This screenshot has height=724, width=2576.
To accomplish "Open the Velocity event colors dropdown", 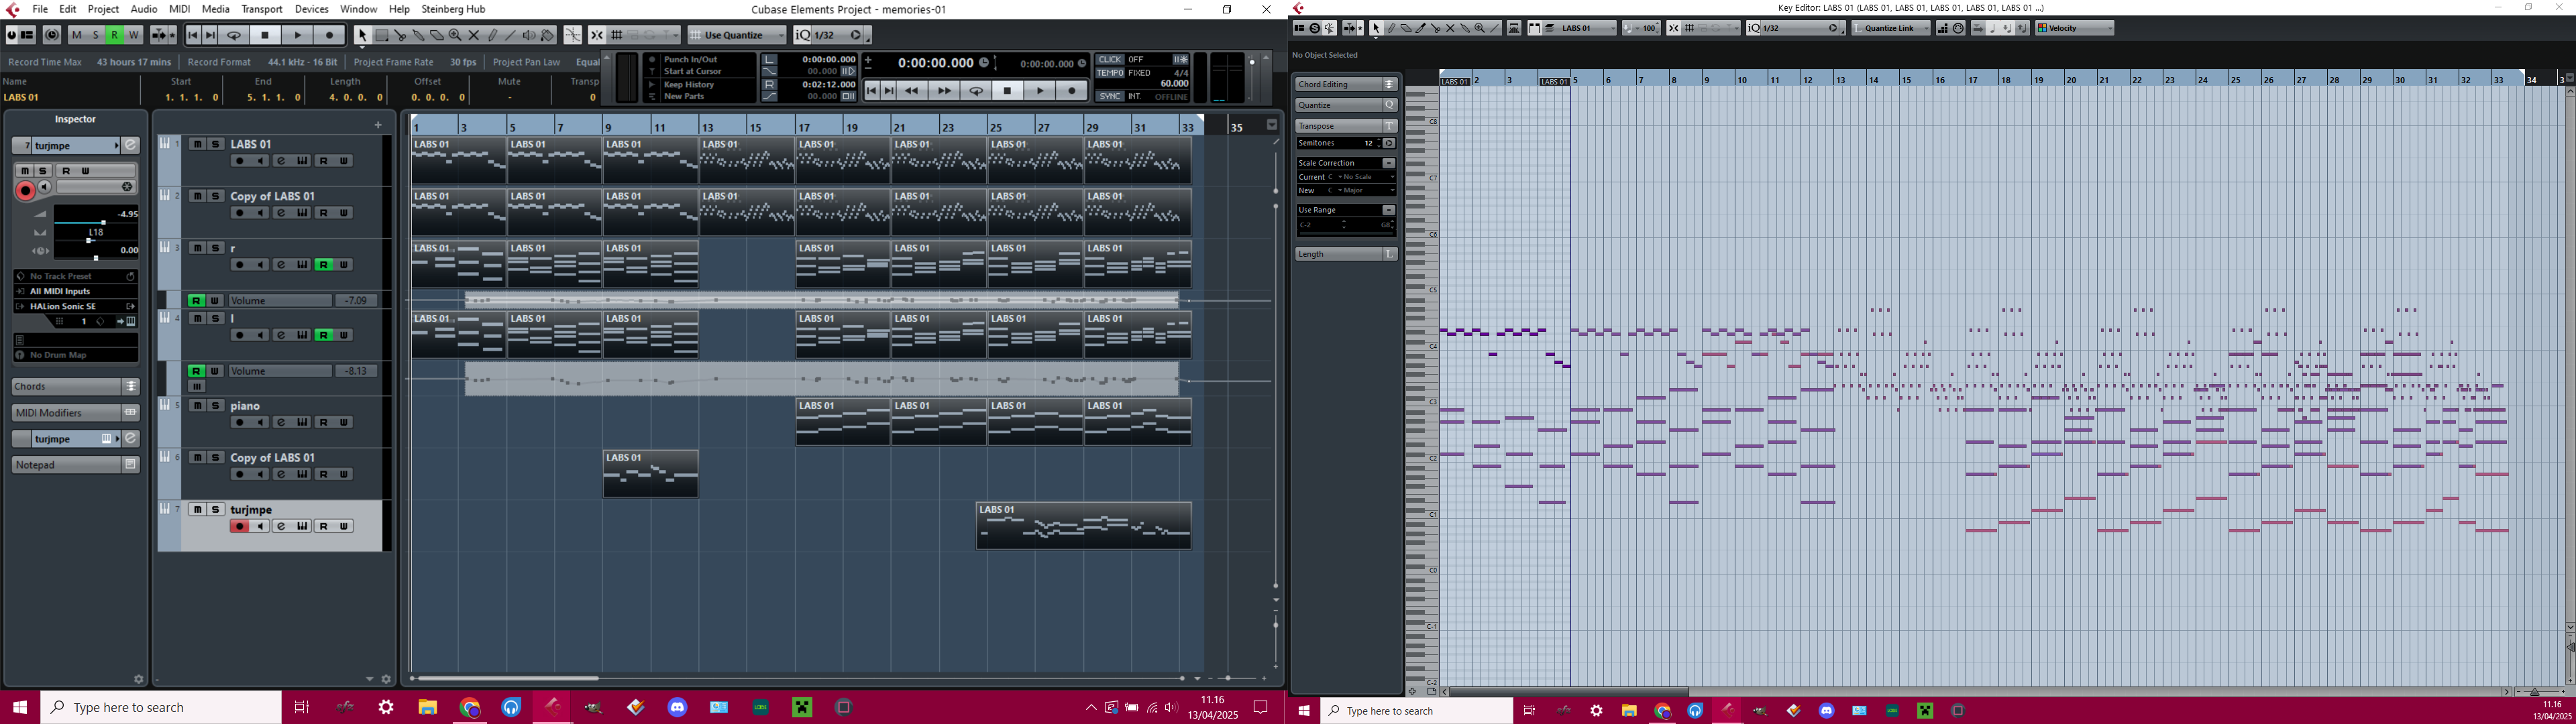I will (2075, 28).
